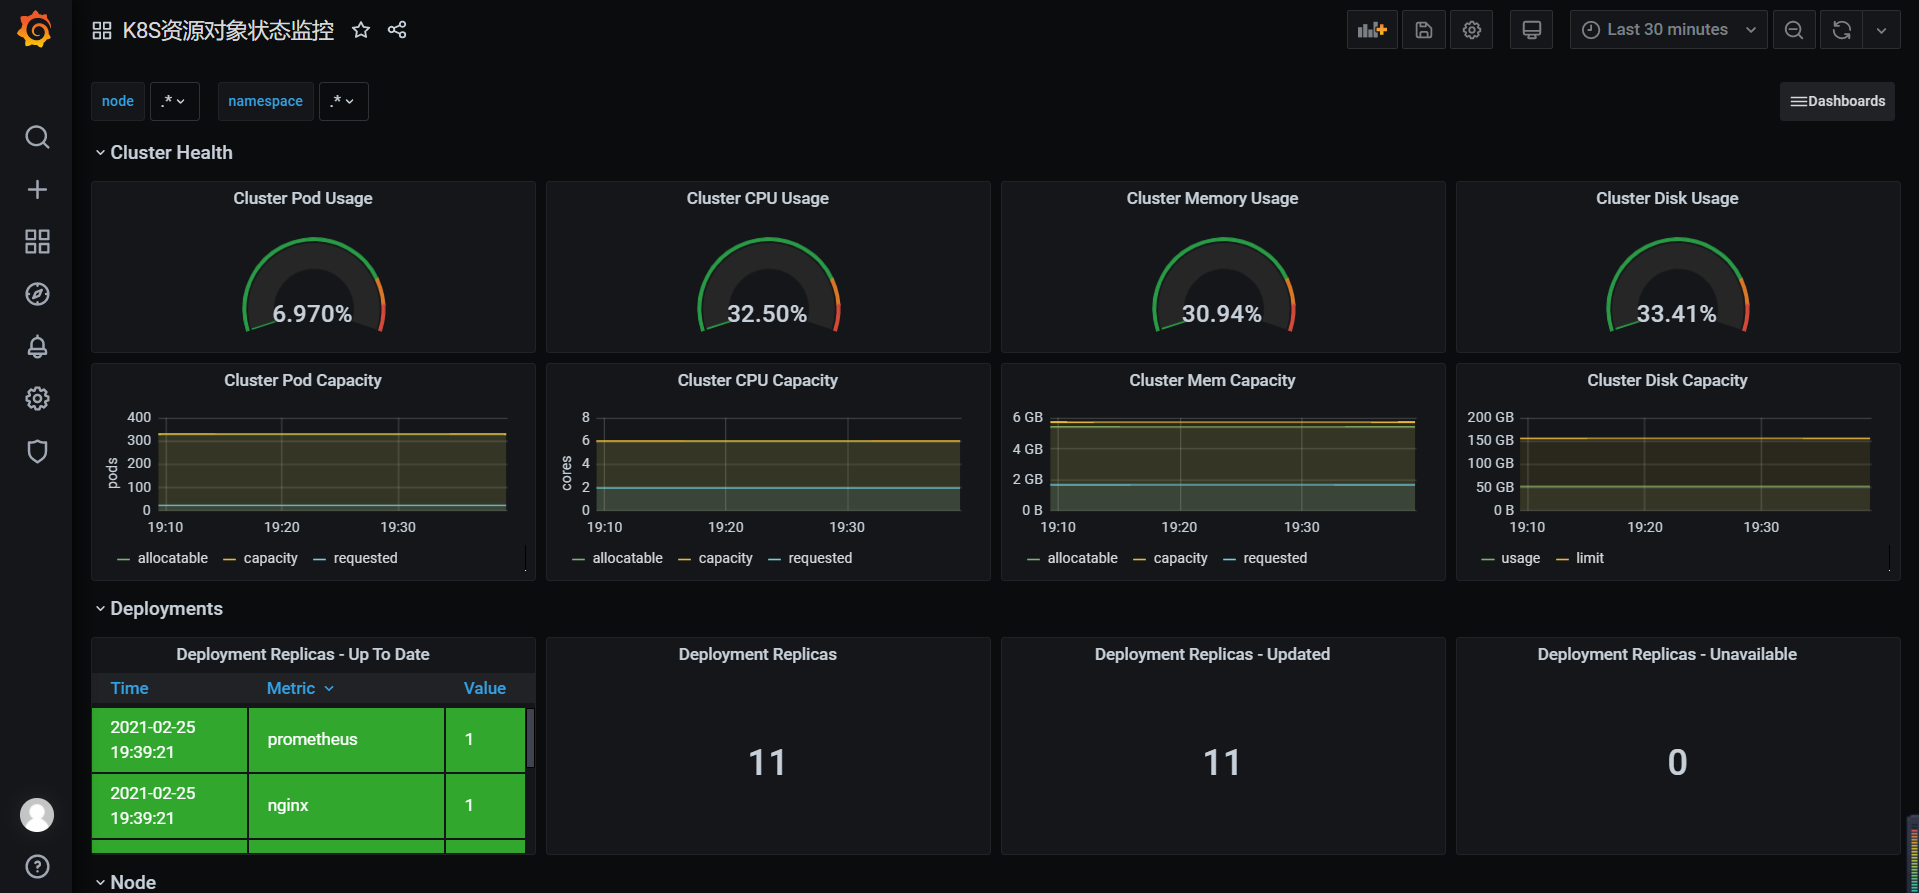
Task: Open Server Admin shield icon
Action: click(37, 451)
